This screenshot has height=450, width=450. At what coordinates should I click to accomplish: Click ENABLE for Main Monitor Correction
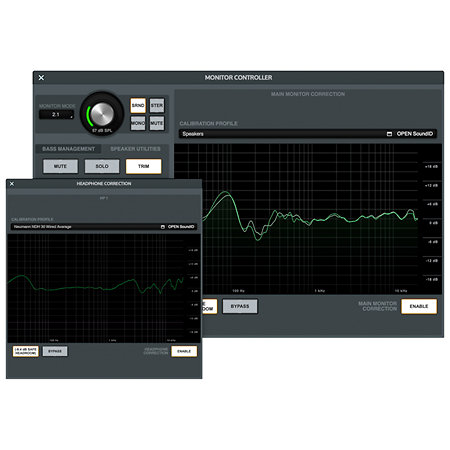419,306
